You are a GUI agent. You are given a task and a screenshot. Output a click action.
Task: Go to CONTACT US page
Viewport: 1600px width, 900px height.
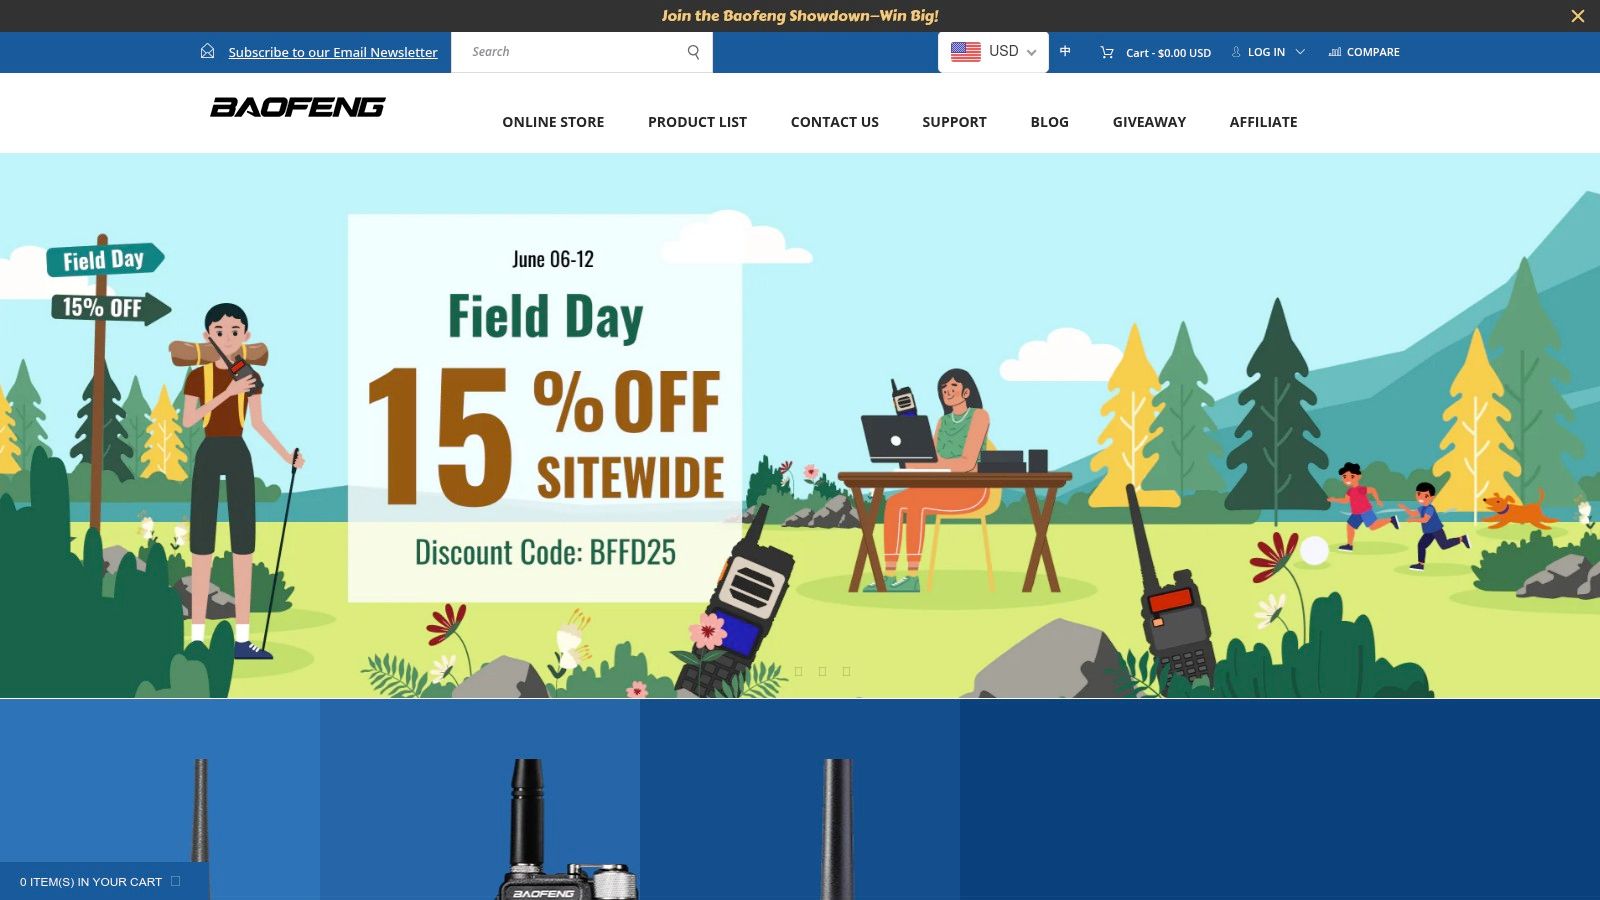[834, 122]
